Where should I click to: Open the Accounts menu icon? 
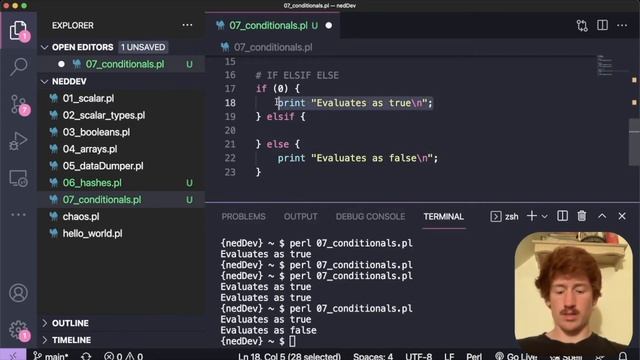coord(18,293)
